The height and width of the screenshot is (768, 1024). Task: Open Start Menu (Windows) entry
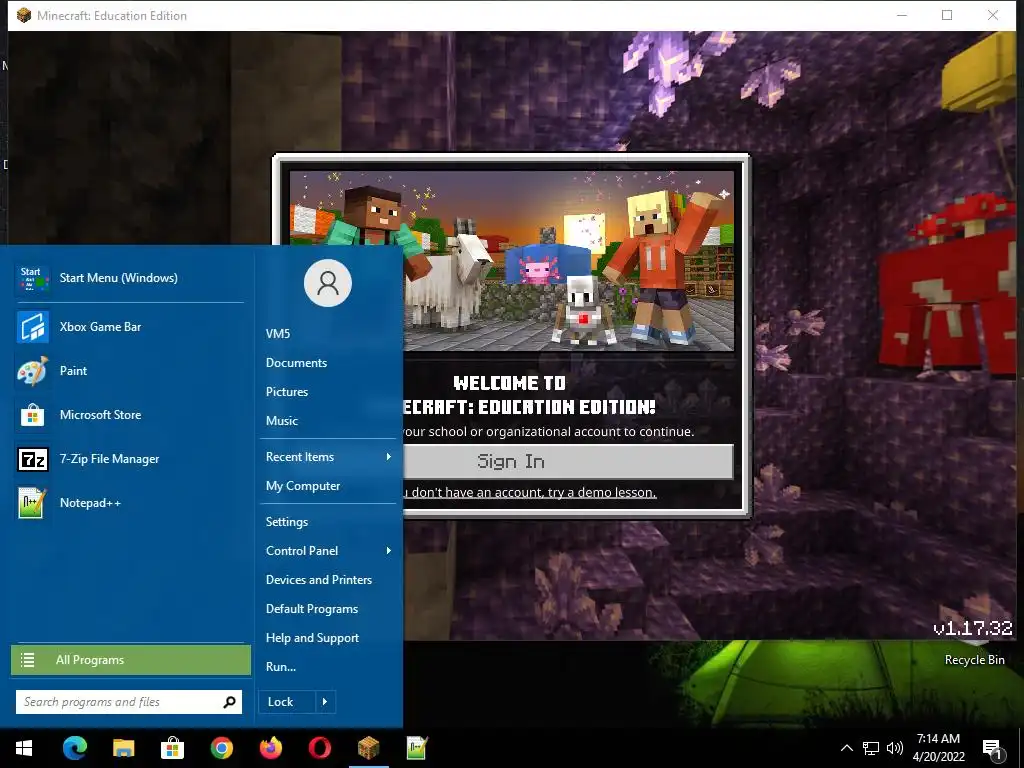point(129,278)
